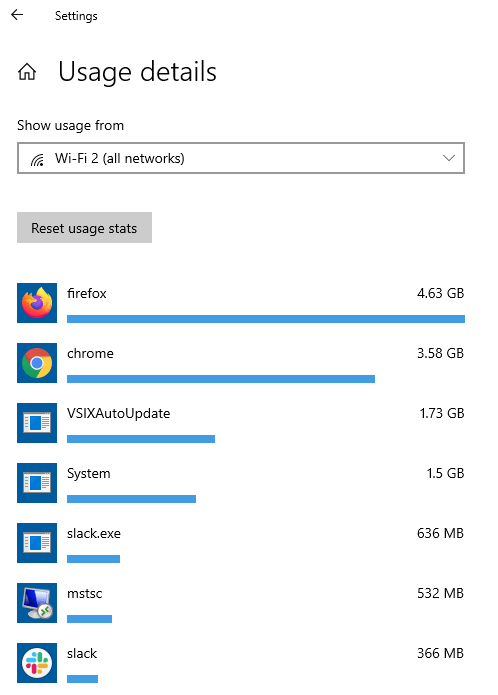Click the 'Show usage from' label
The image size is (498, 695).
pyautogui.click(x=70, y=125)
